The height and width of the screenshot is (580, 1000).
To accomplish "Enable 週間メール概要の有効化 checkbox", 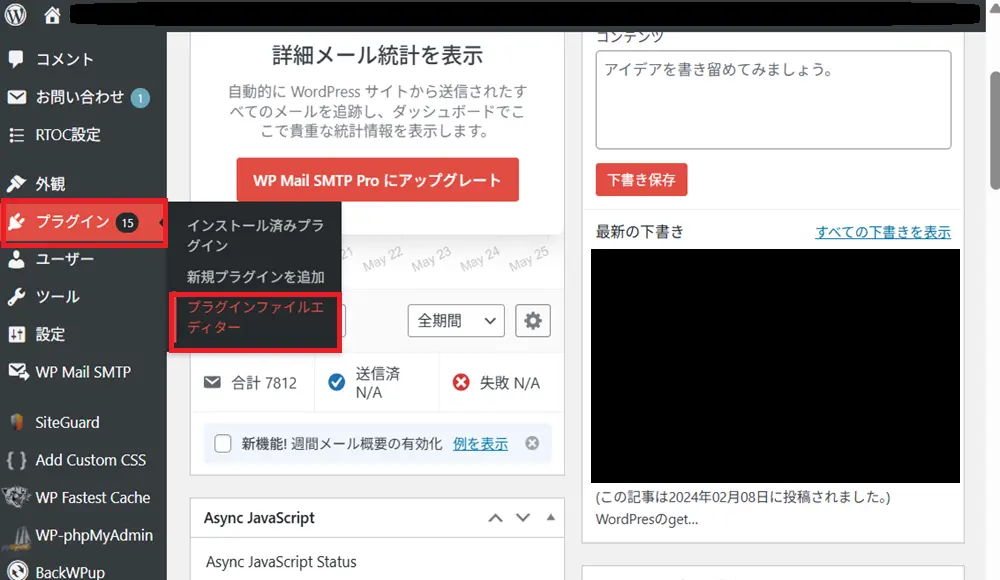I will [223, 443].
